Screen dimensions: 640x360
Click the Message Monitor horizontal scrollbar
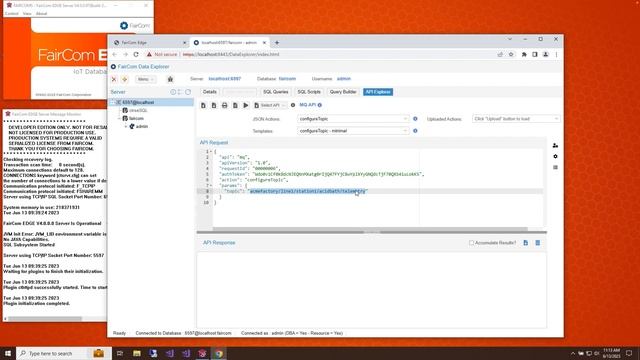pyautogui.click(x=45, y=318)
